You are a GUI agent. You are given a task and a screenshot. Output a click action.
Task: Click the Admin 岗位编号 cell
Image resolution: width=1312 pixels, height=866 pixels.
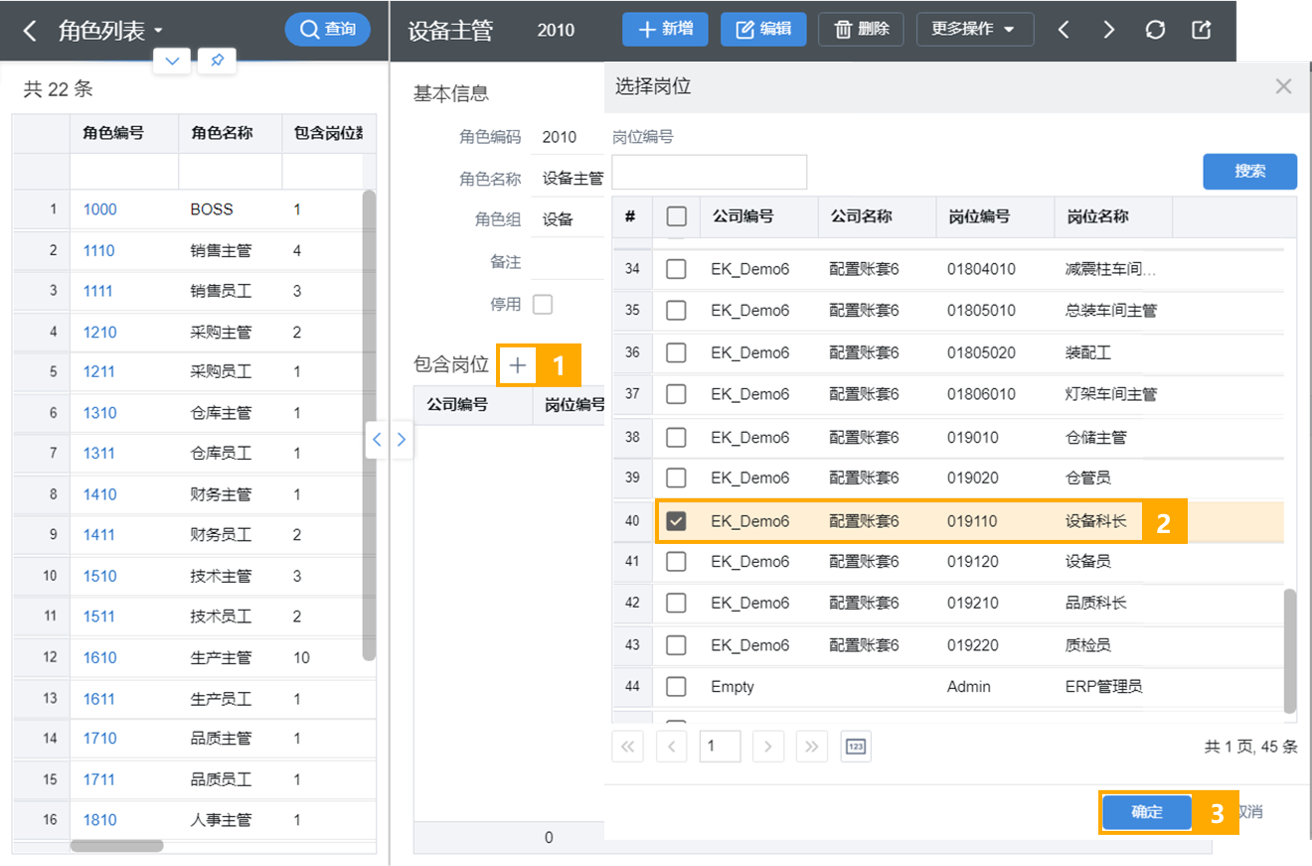click(x=995, y=687)
